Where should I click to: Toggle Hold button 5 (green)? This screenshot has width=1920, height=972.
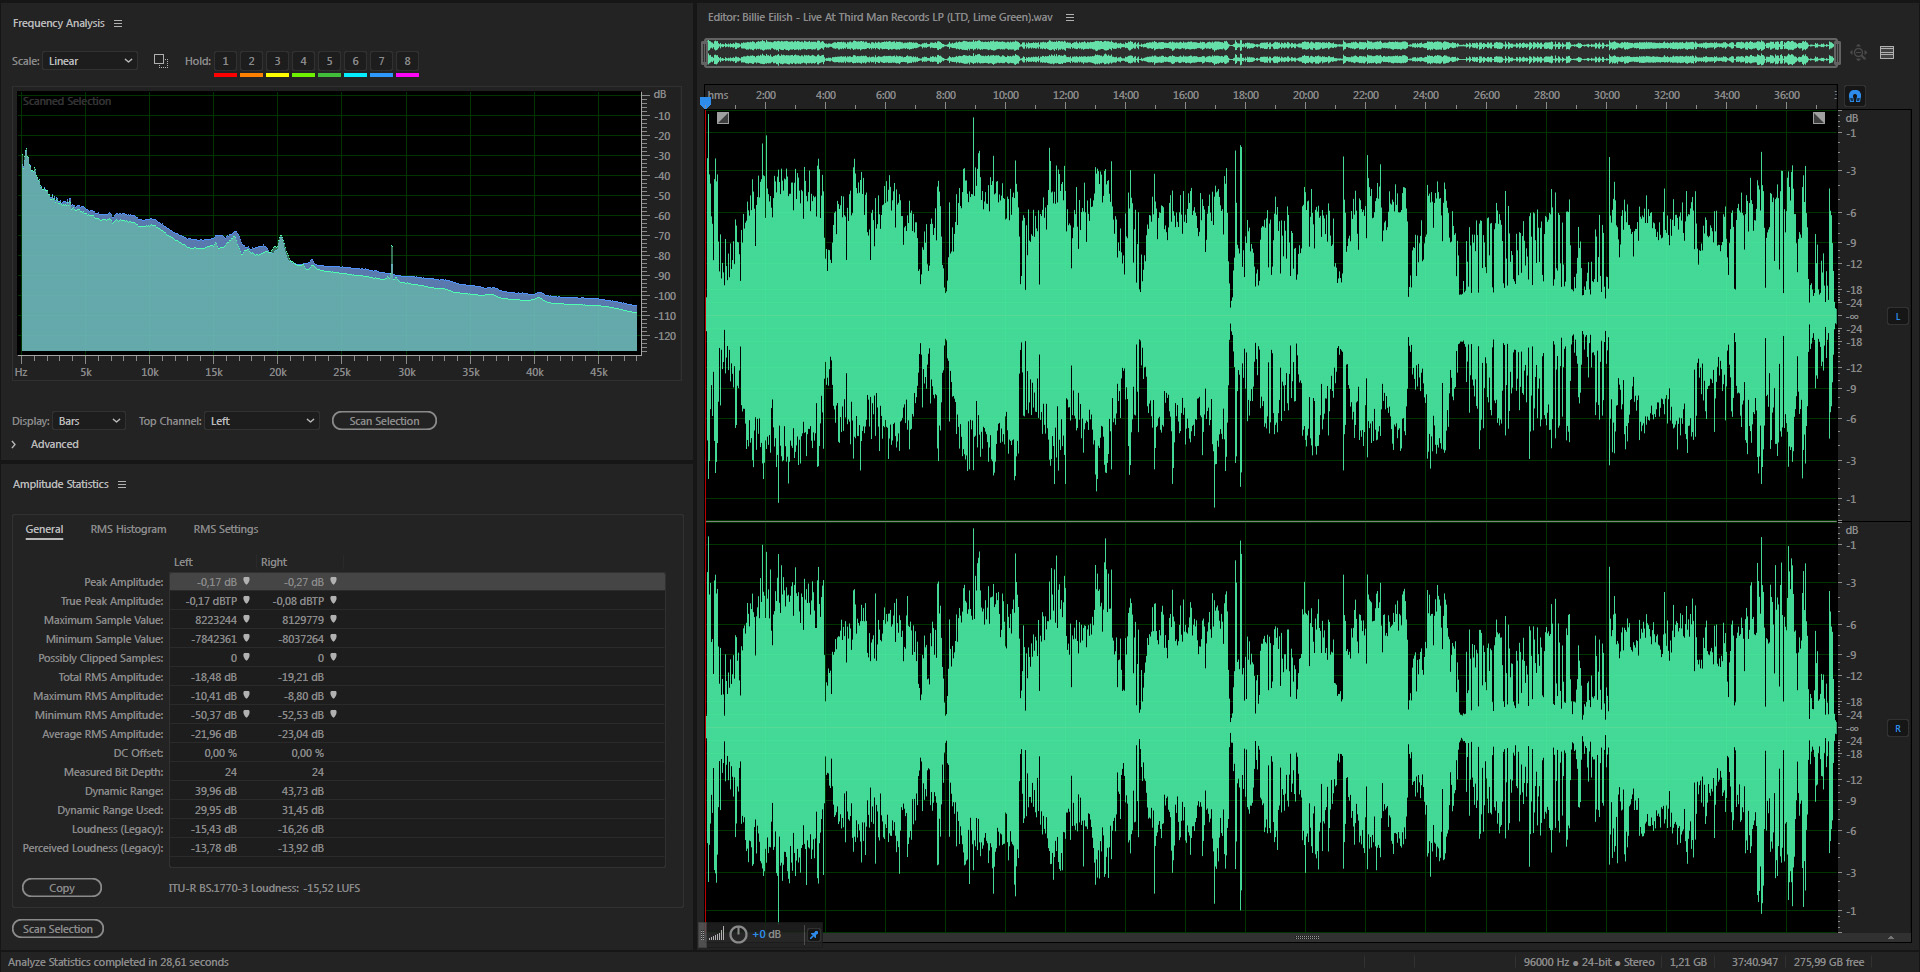point(329,62)
